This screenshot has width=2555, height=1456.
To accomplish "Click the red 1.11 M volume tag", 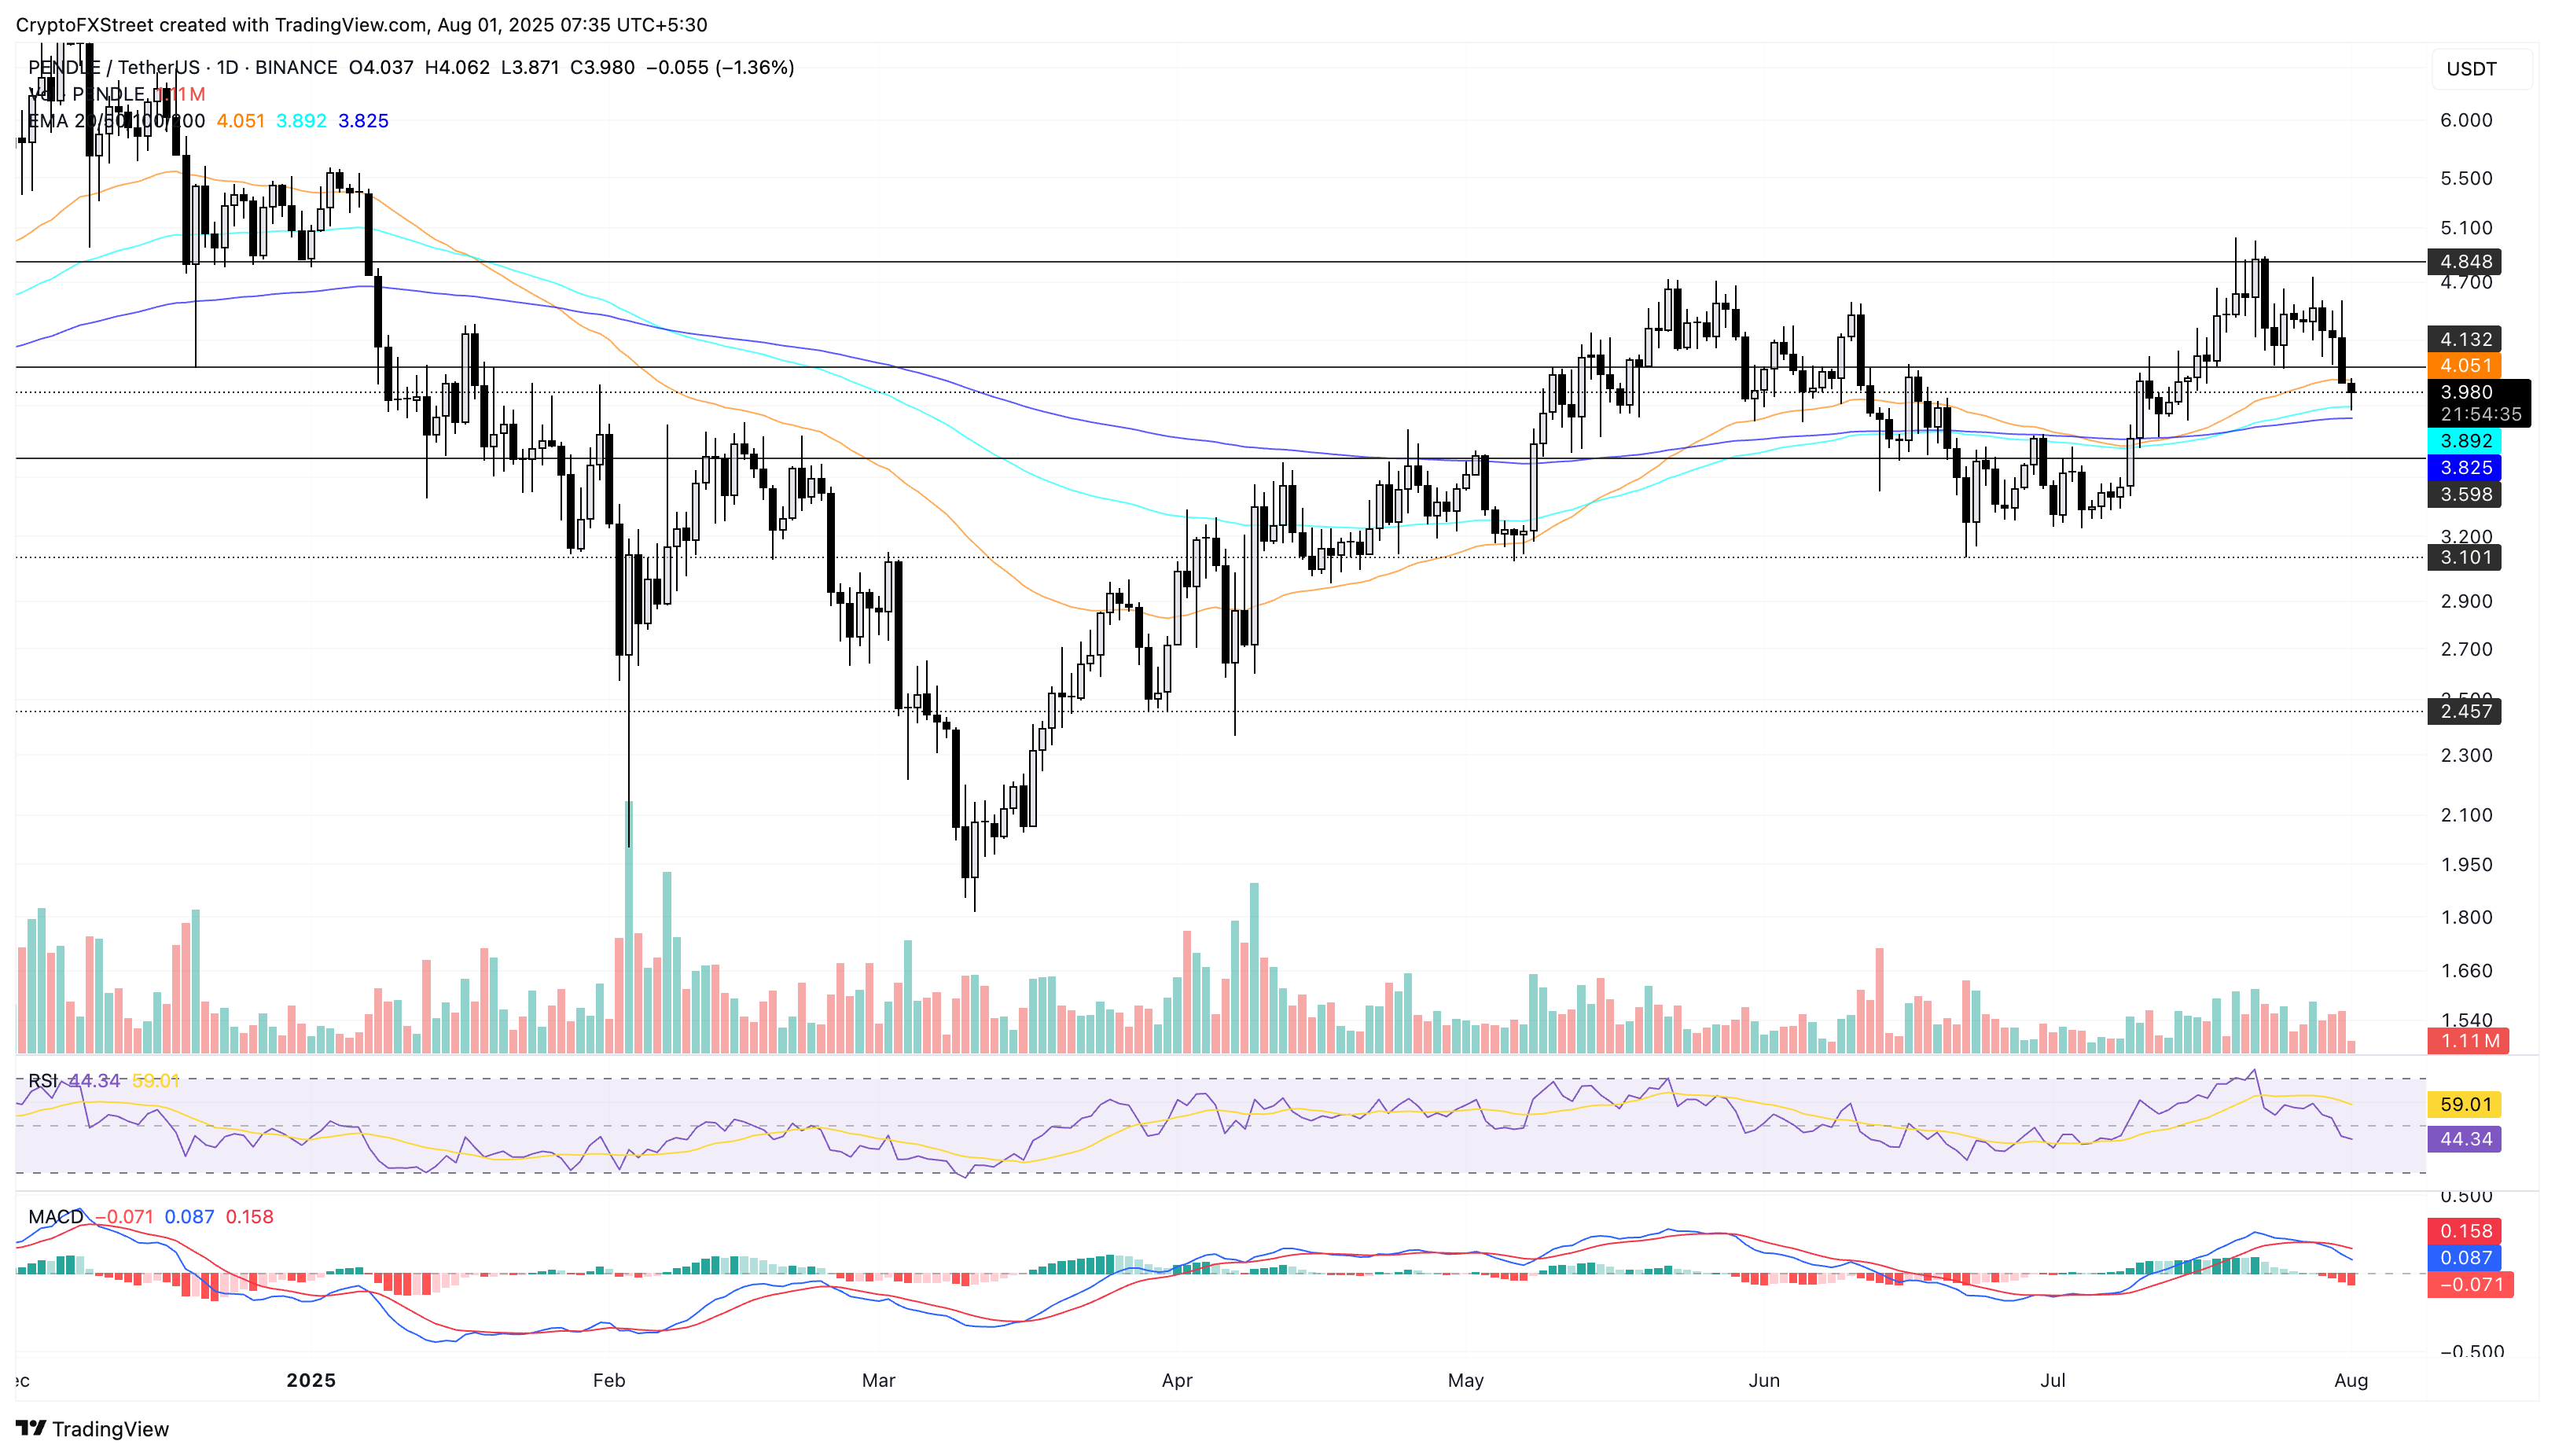I will click(2468, 1041).
